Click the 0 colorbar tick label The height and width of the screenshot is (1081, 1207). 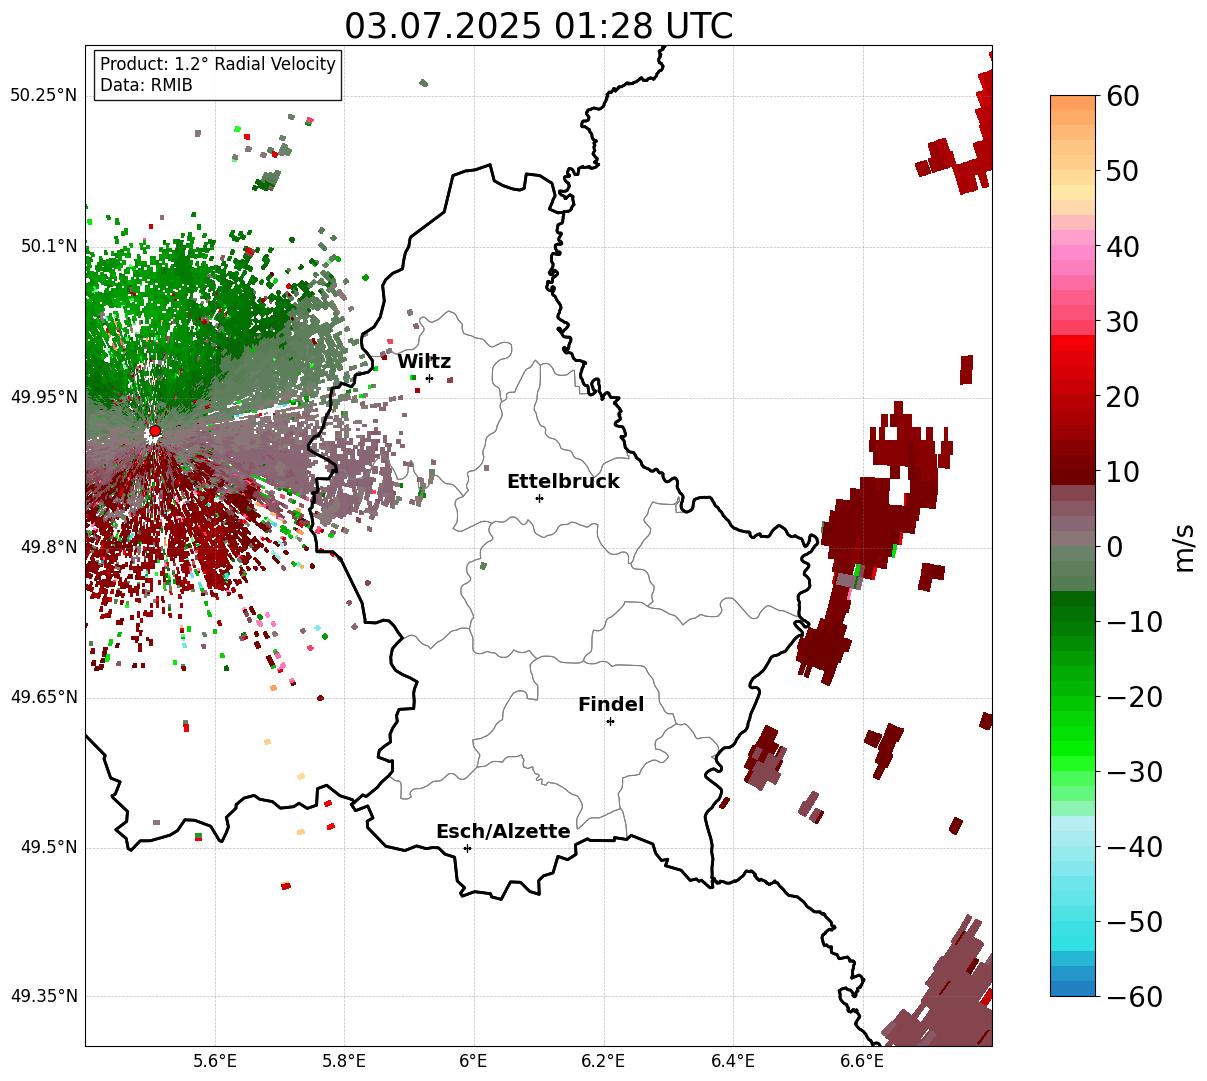coord(1114,547)
